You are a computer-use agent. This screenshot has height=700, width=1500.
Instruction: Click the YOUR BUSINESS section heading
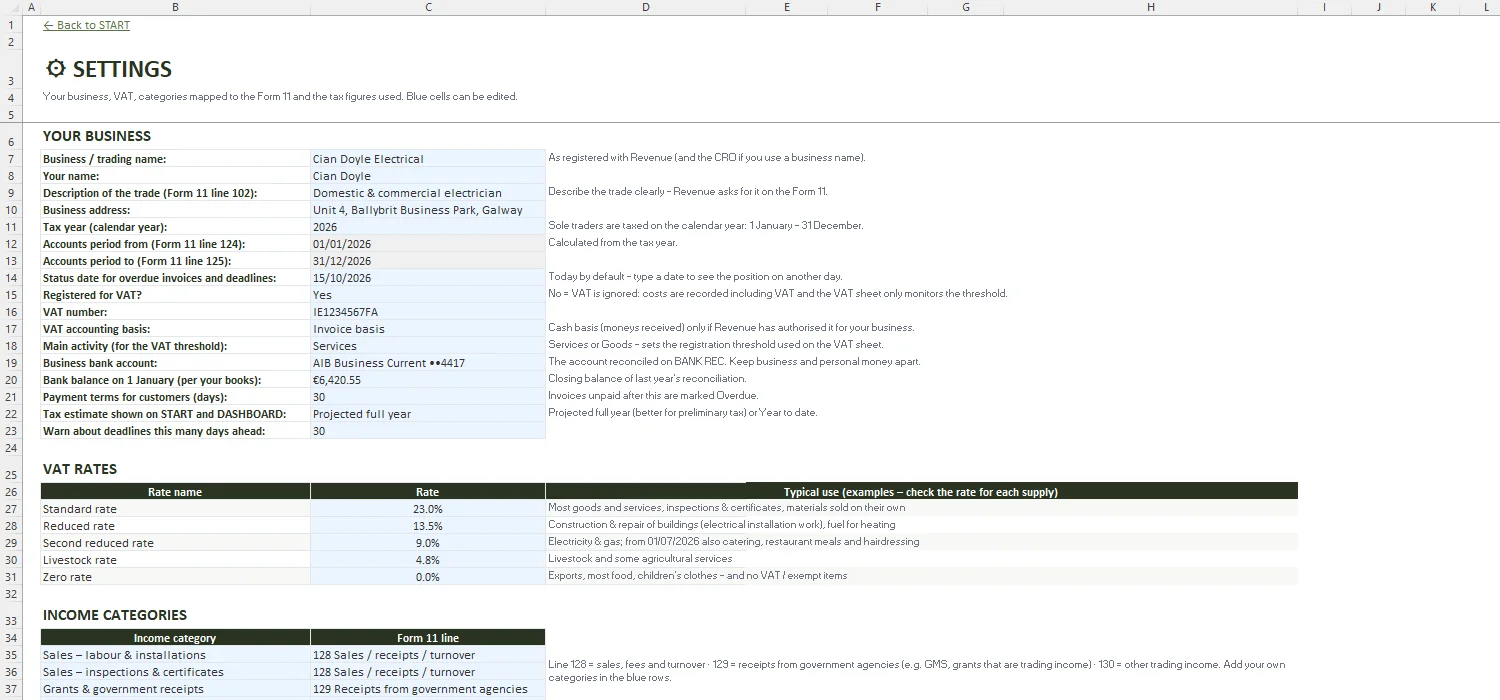coord(97,136)
